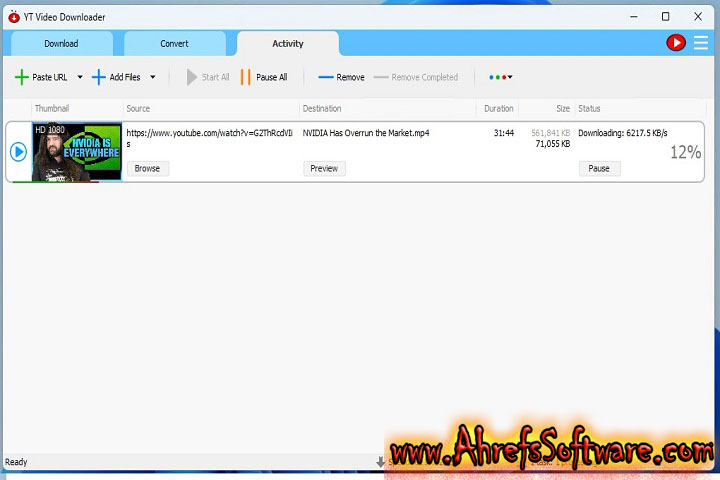This screenshot has width=720, height=480.
Task: Click the 561,841 KB total size
Action: pos(551,133)
